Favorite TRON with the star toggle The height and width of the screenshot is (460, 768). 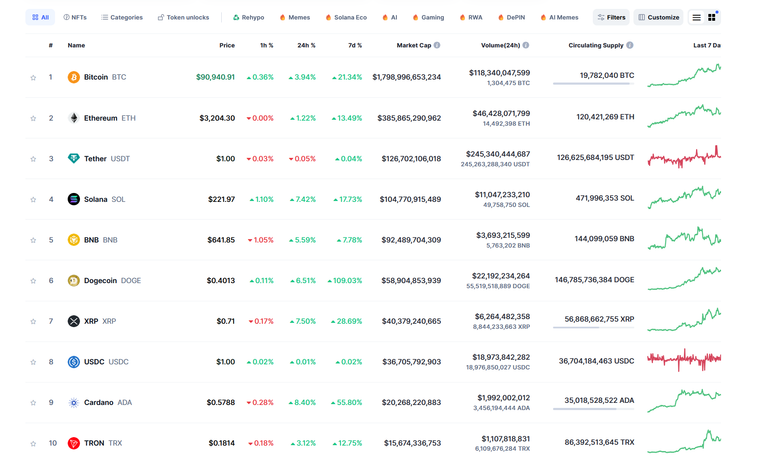[x=33, y=443]
